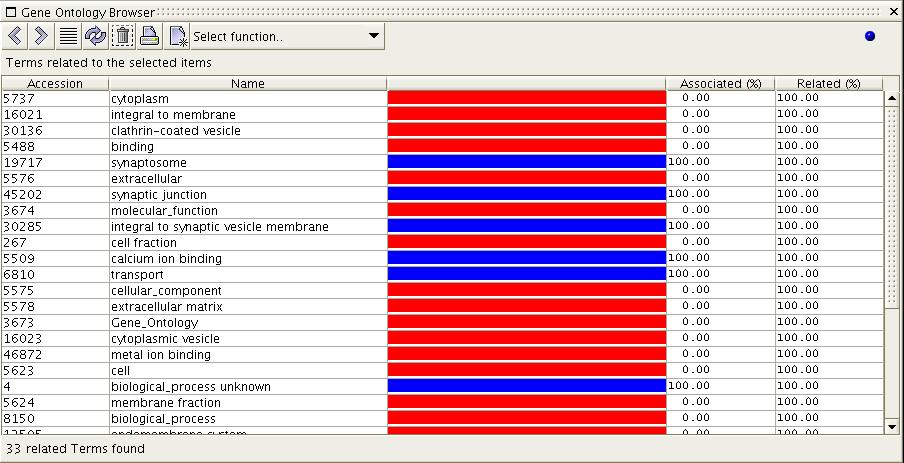Click the scrollbar down arrow
904x463 pixels.
(x=892, y=427)
